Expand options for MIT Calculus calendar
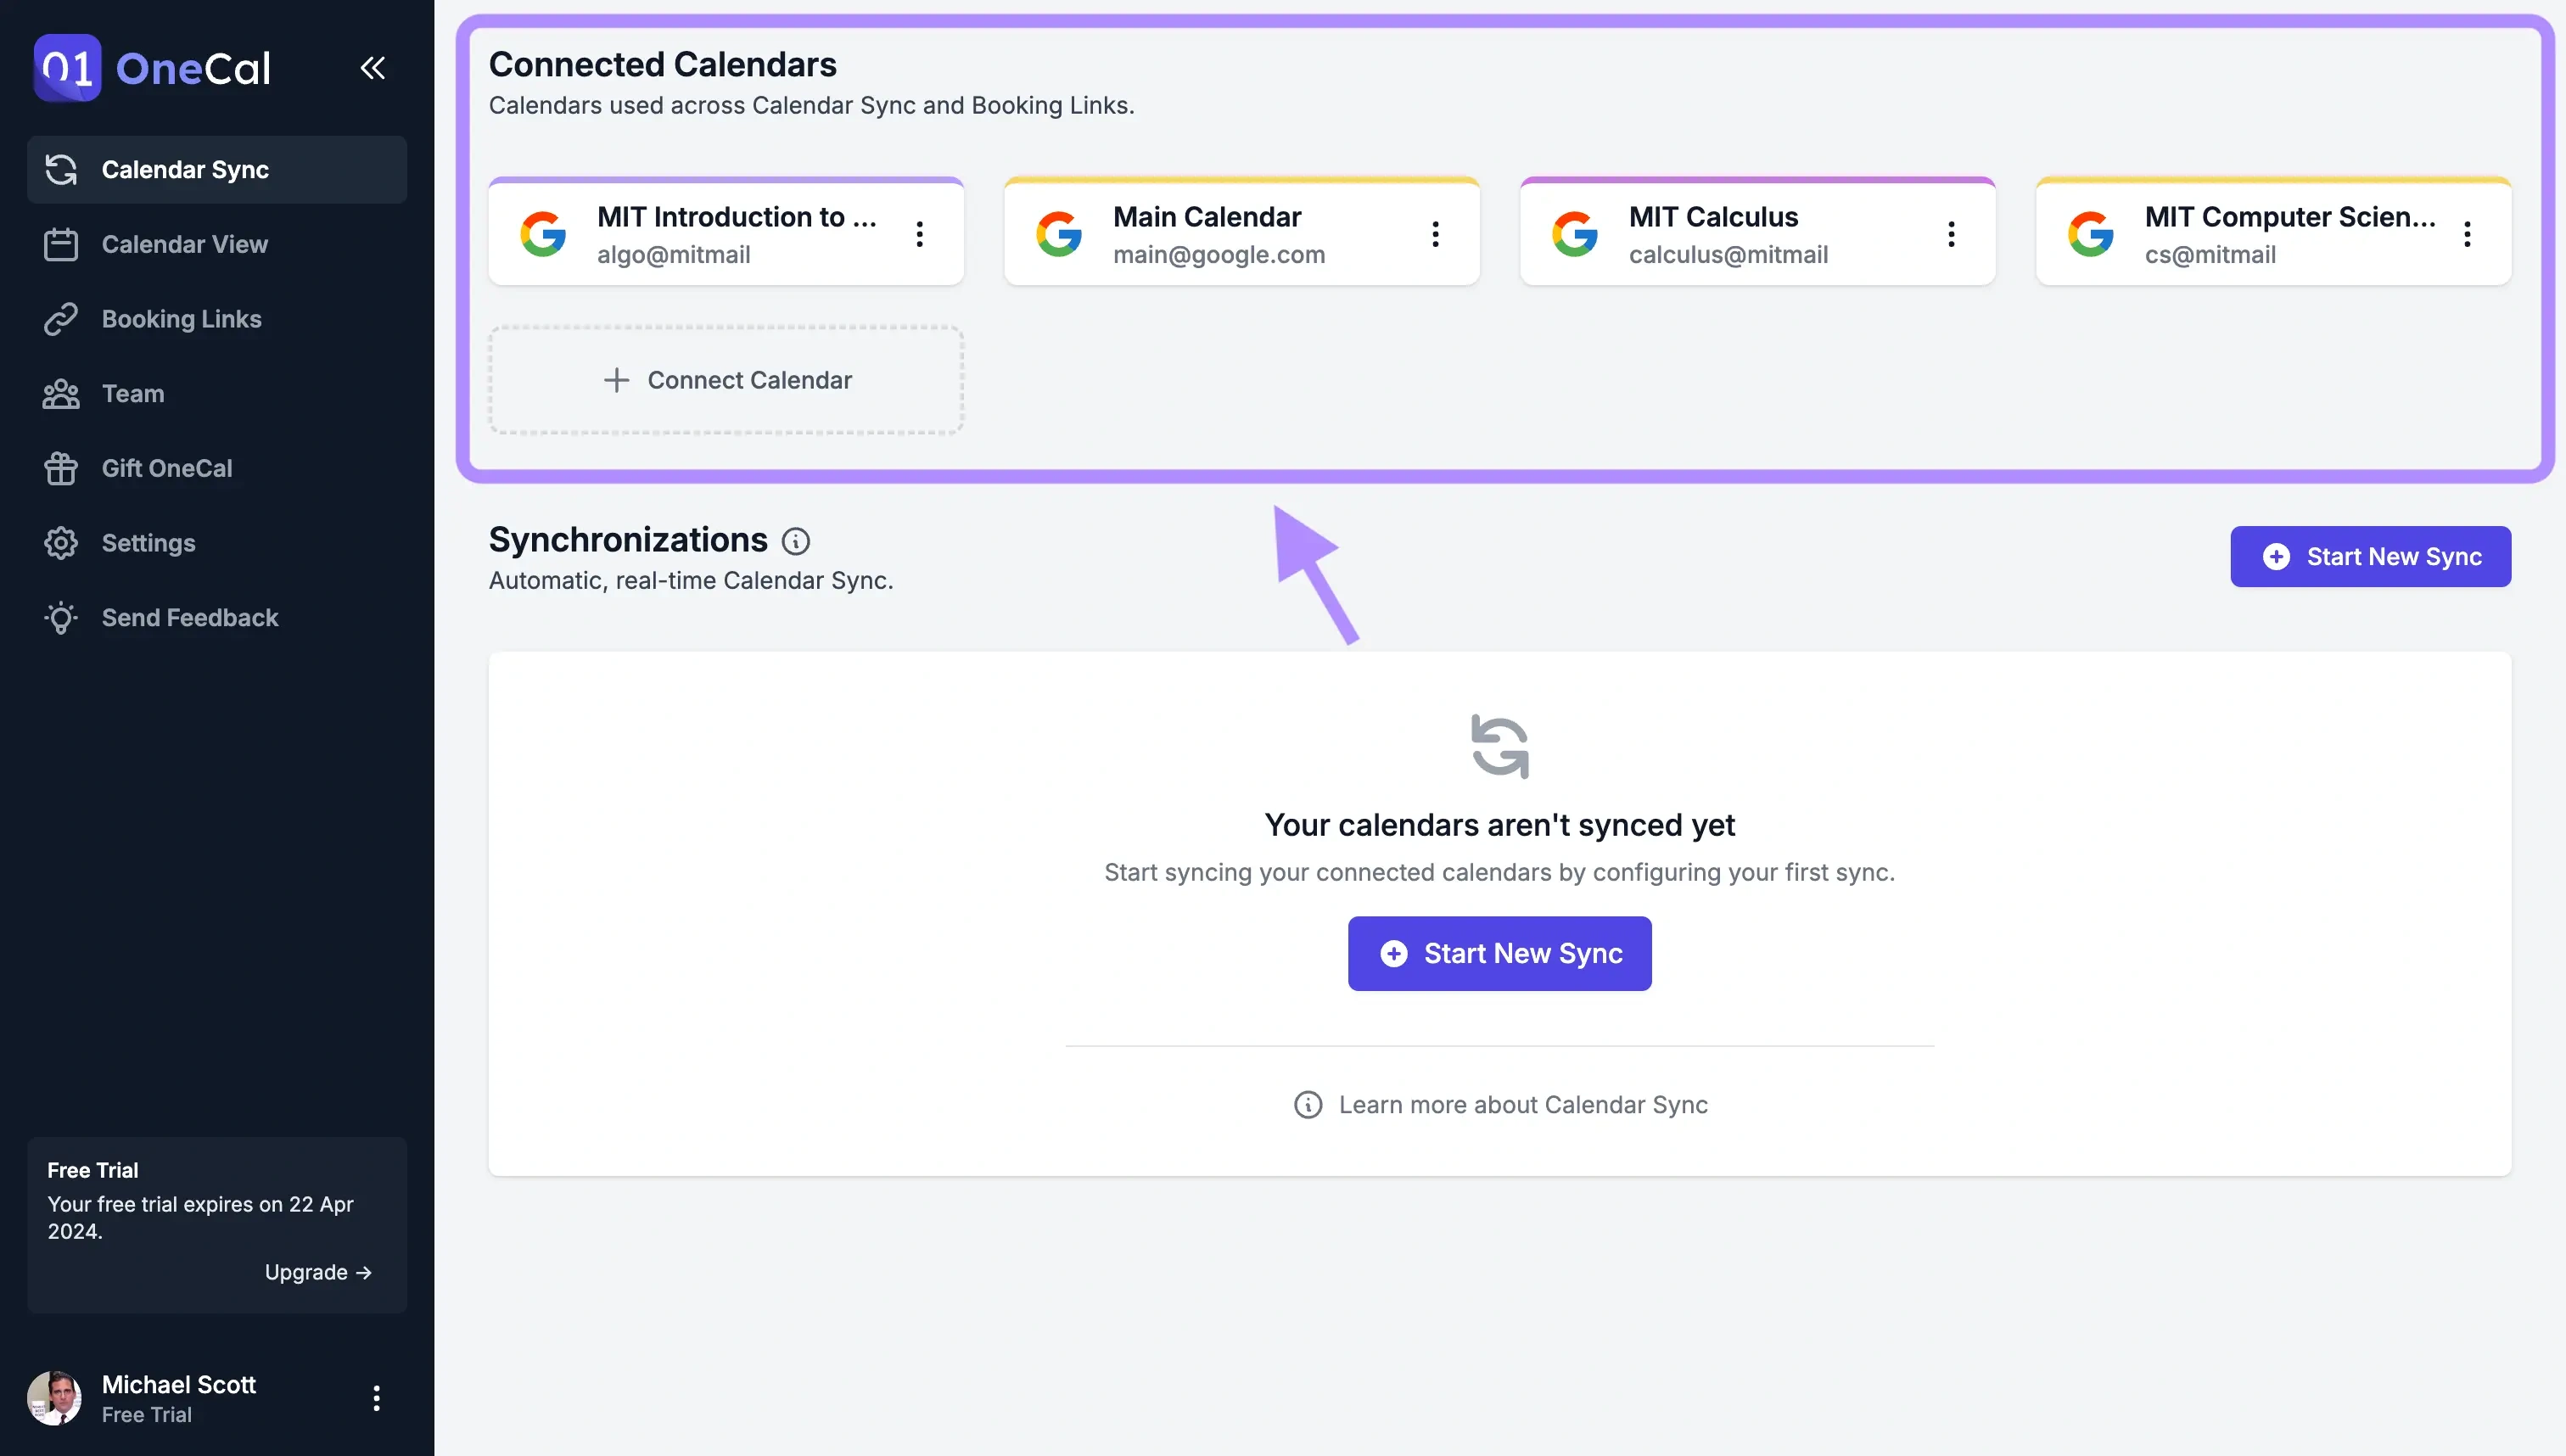This screenshot has height=1456, width=2566. pyautogui.click(x=1952, y=234)
